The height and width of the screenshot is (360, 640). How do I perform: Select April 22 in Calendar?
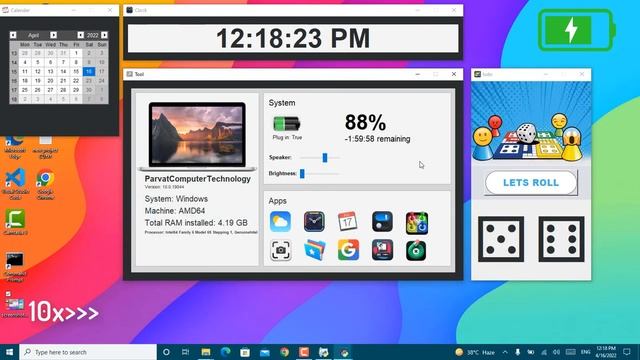(x=76, y=81)
